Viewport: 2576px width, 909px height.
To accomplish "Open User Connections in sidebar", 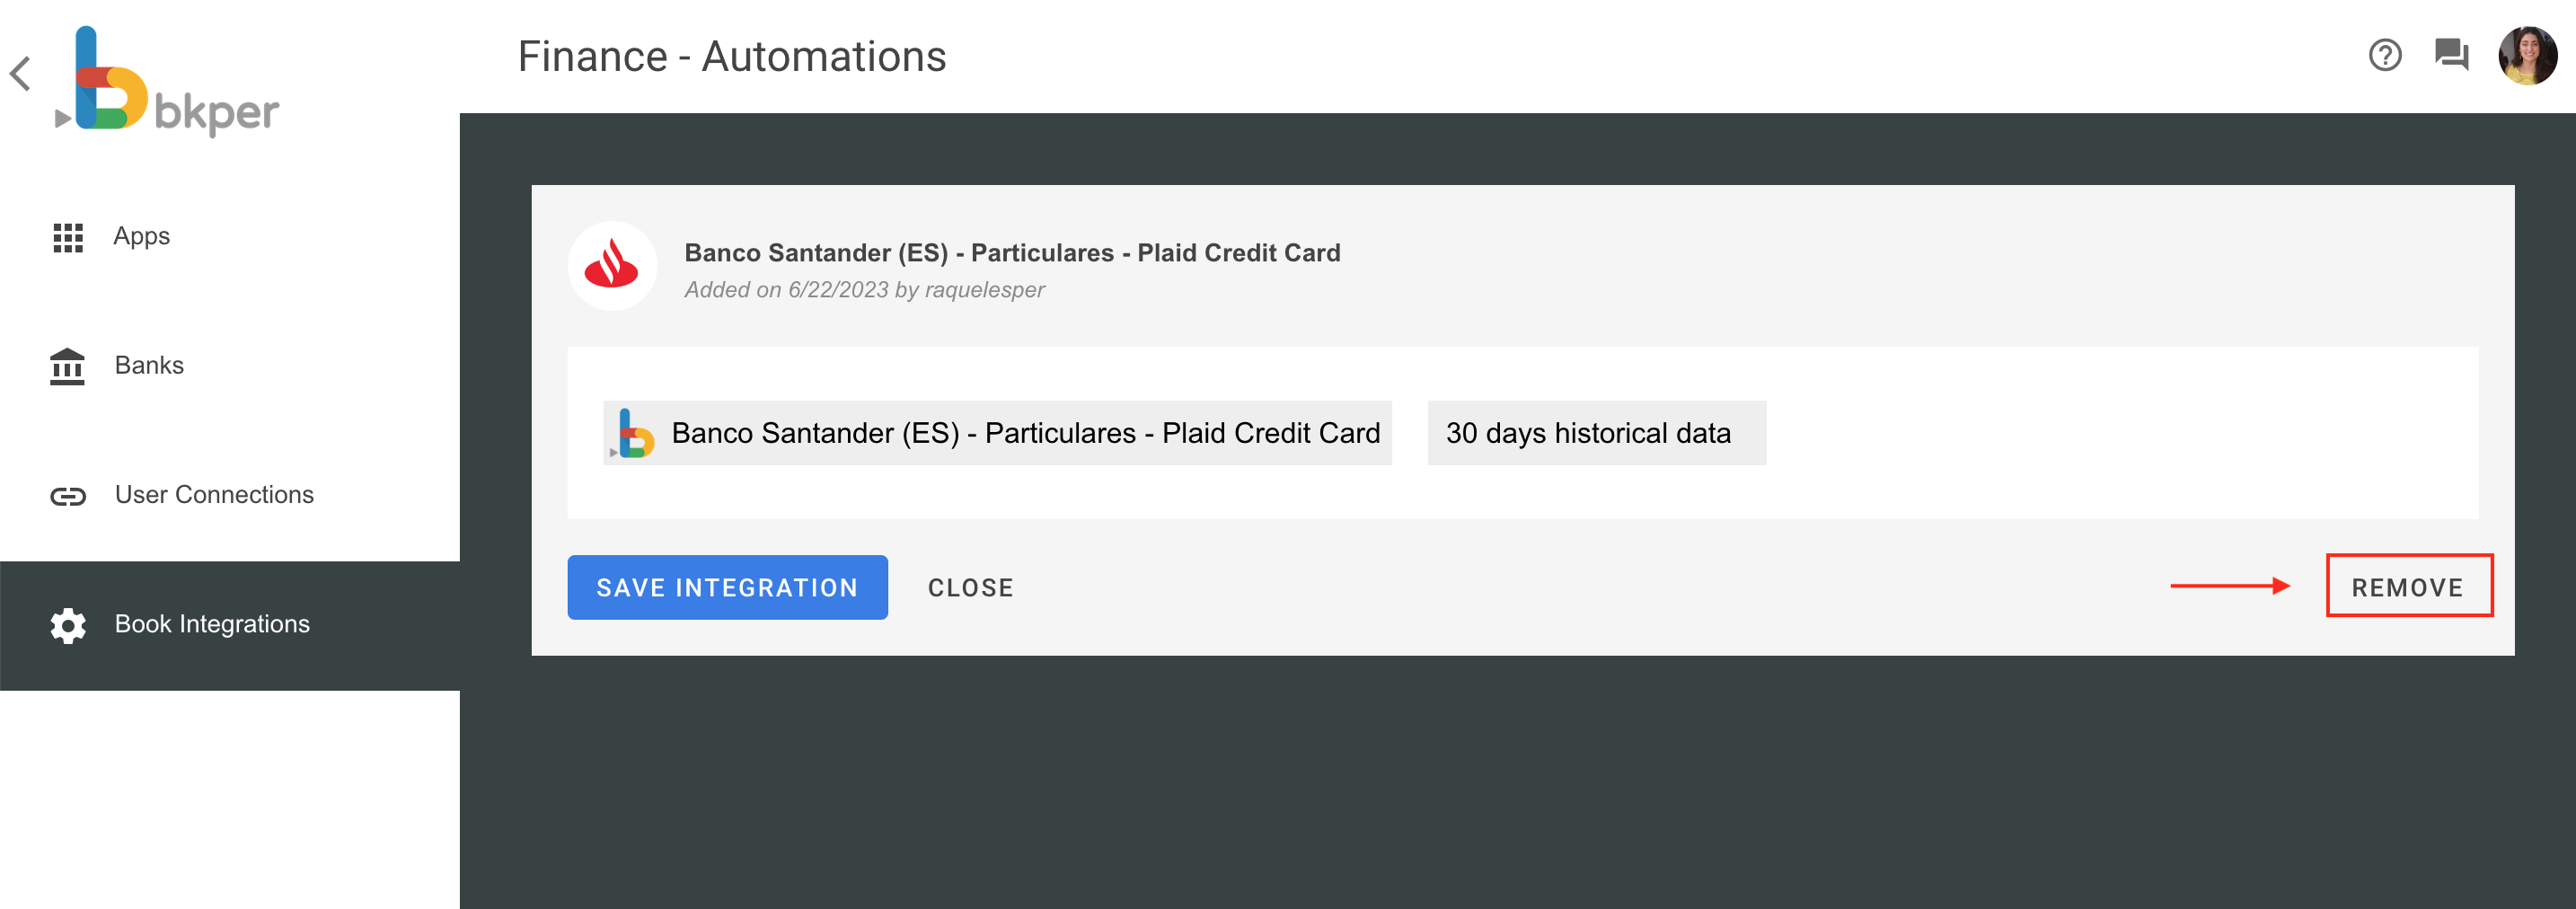I will pyautogui.click(x=214, y=494).
